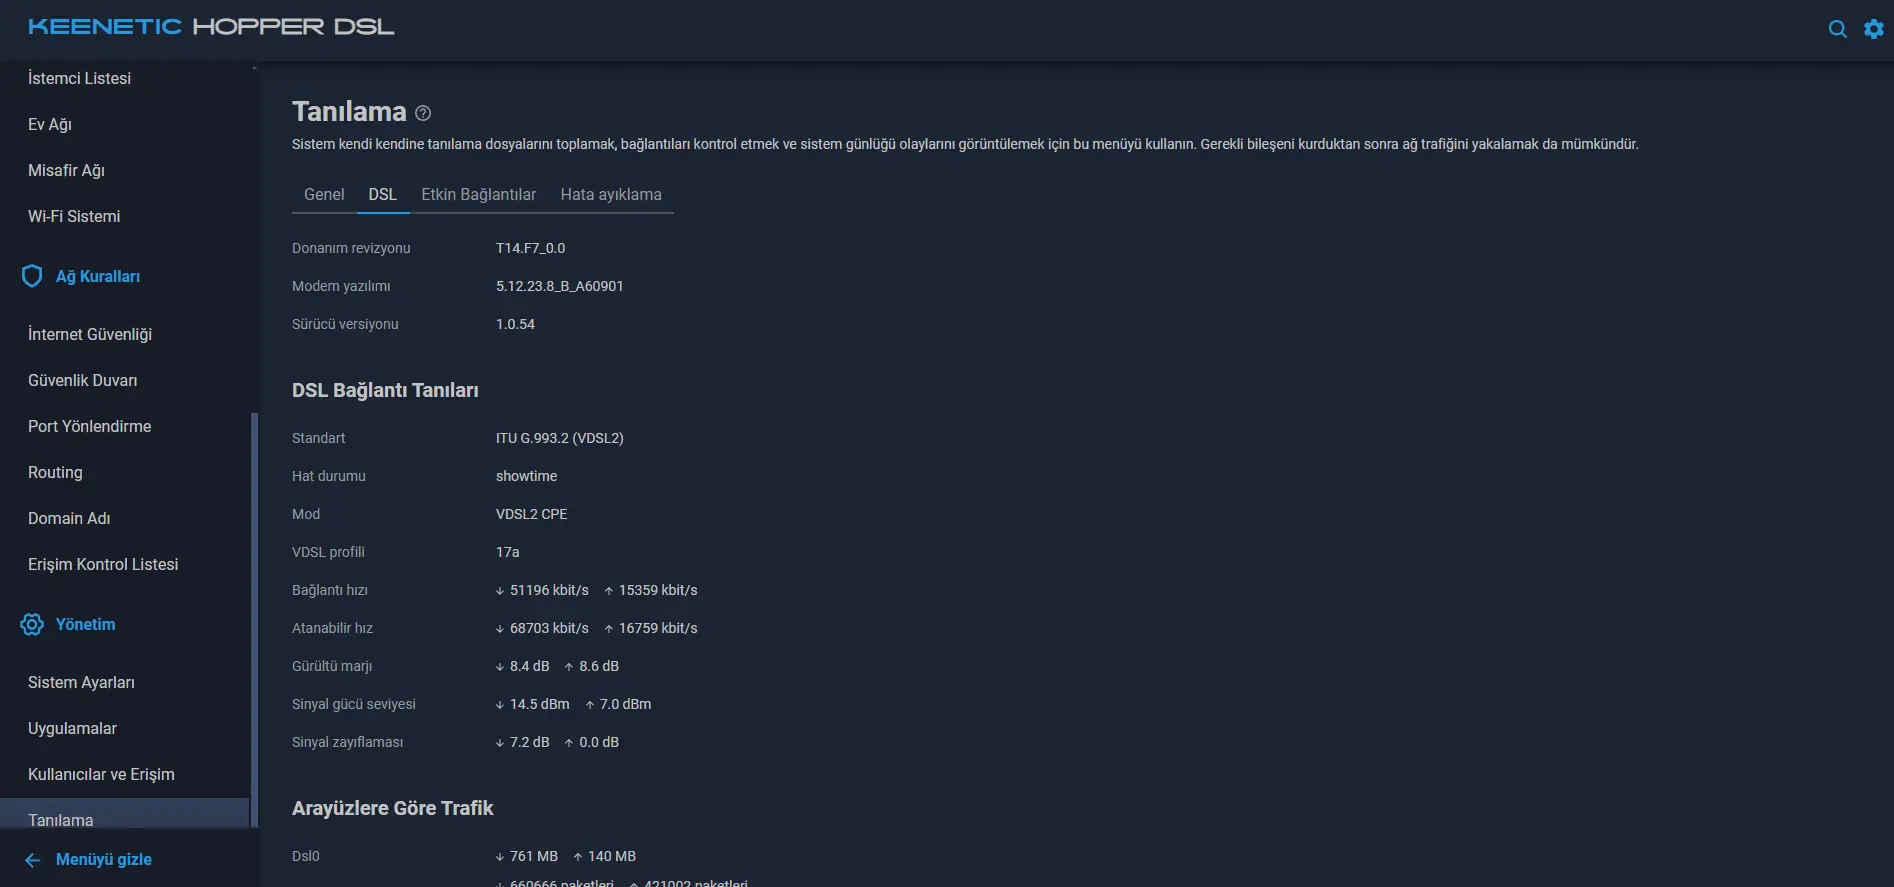Screen dimensions: 1894x887
Task: Switch to the Genel tab
Action: point(324,194)
